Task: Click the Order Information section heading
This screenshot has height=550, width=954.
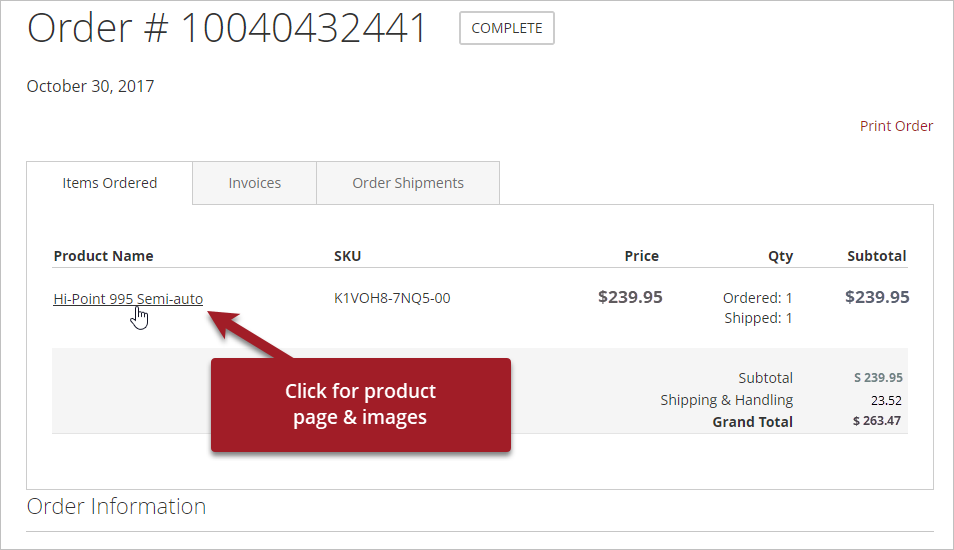Action: click(x=116, y=506)
